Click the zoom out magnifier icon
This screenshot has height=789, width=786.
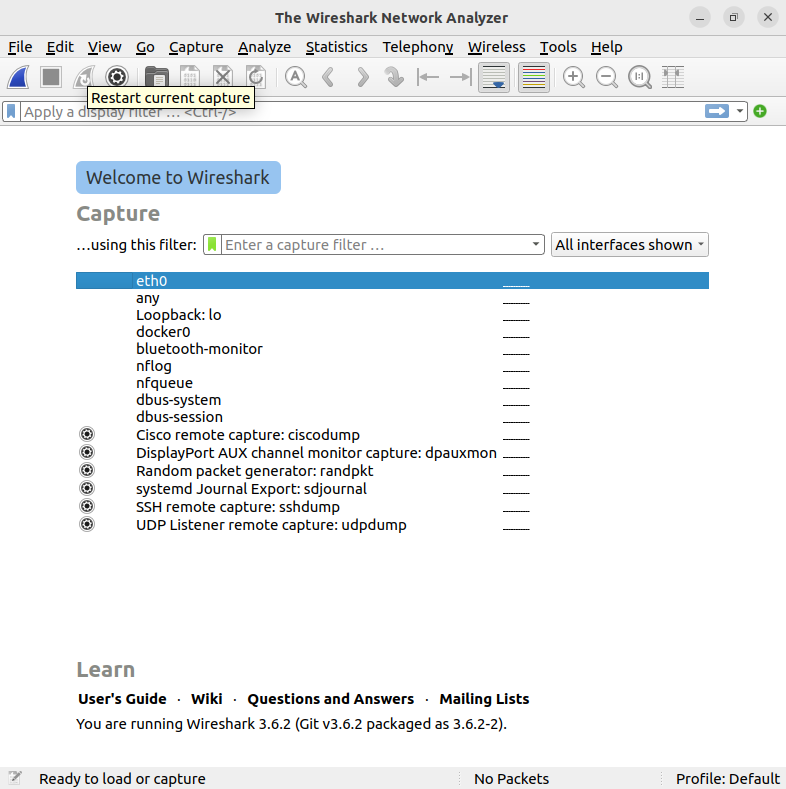(x=607, y=77)
